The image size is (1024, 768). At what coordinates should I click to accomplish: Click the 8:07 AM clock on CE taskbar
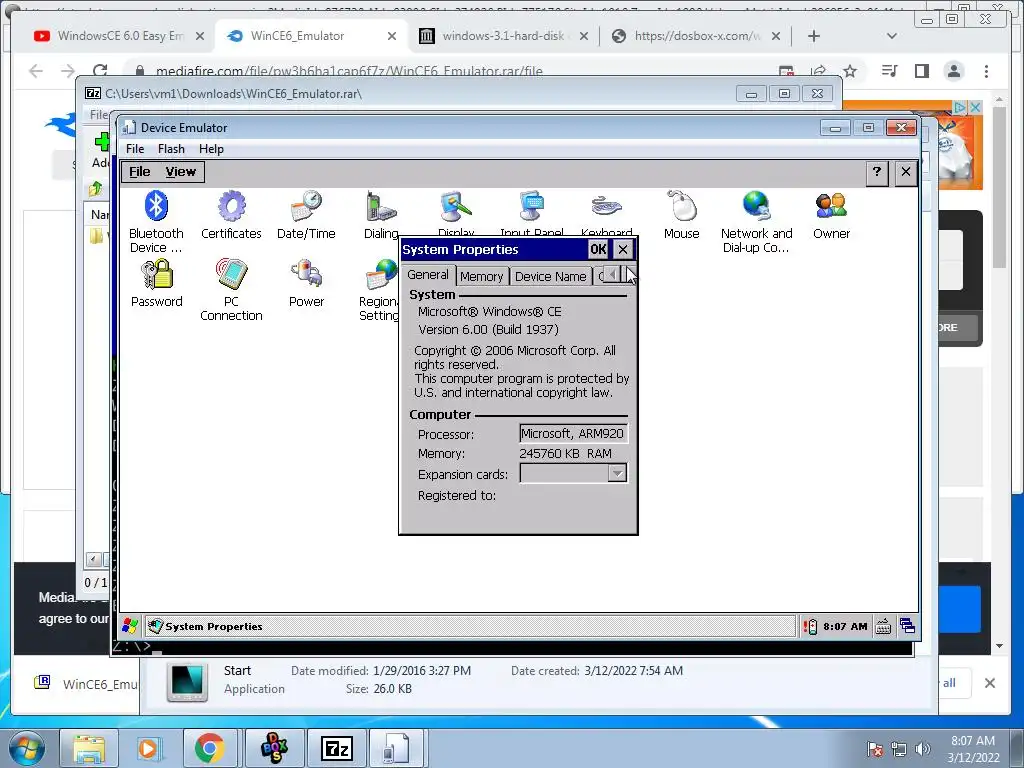coord(845,626)
